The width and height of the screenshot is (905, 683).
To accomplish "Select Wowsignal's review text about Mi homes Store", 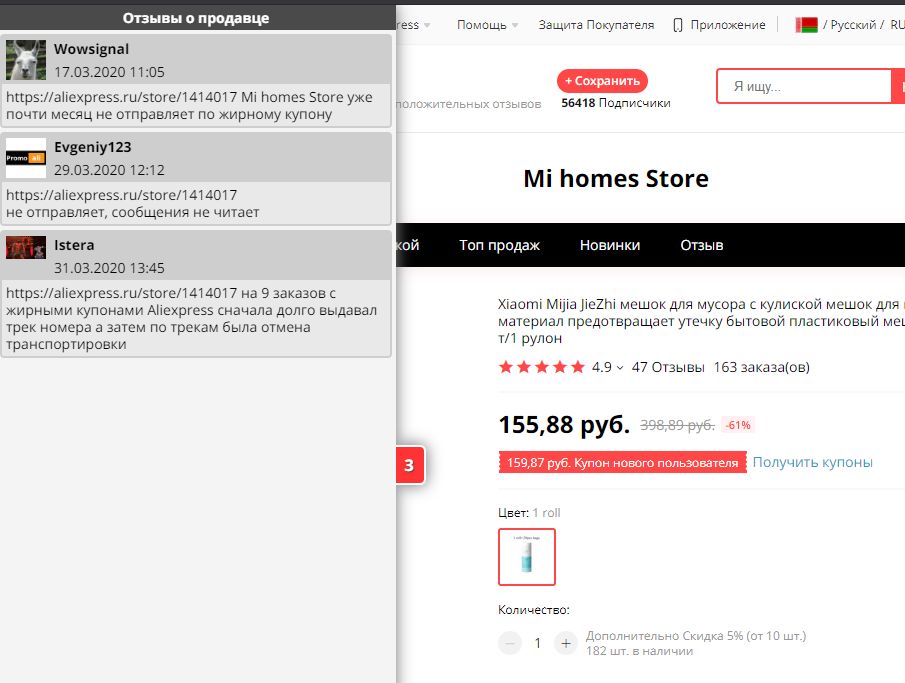I will click(189, 106).
